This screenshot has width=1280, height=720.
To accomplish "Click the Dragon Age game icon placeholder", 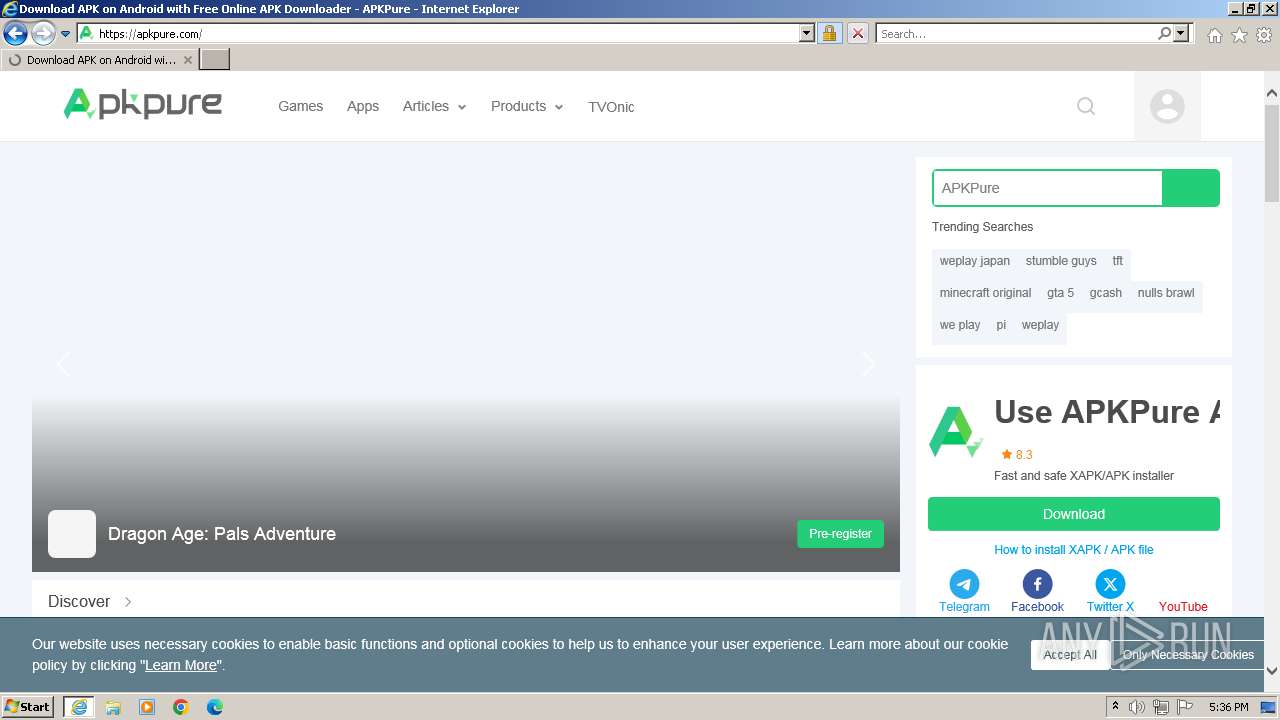I will click(72, 534).
